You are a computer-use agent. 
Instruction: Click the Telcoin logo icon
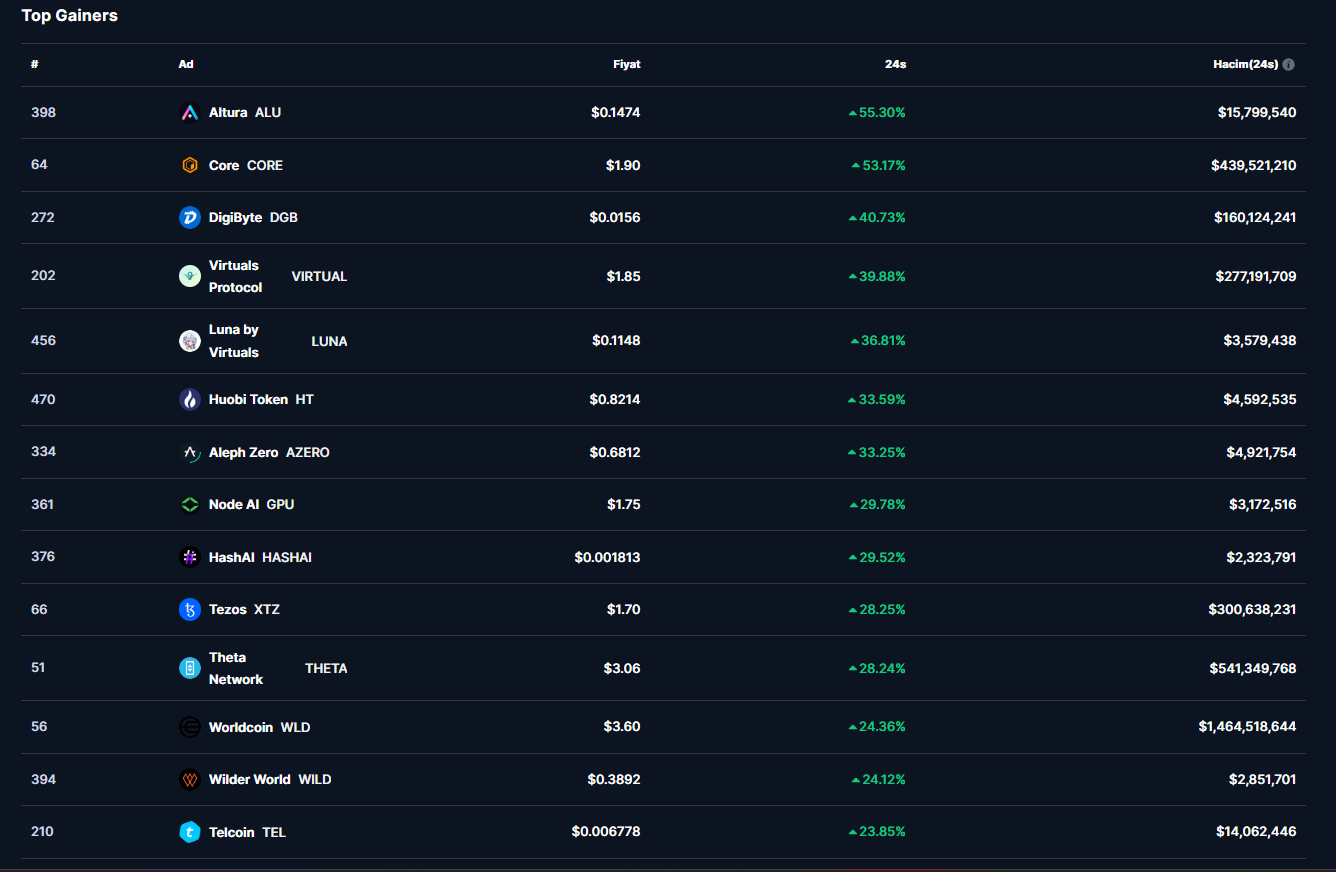pos(190,832)
